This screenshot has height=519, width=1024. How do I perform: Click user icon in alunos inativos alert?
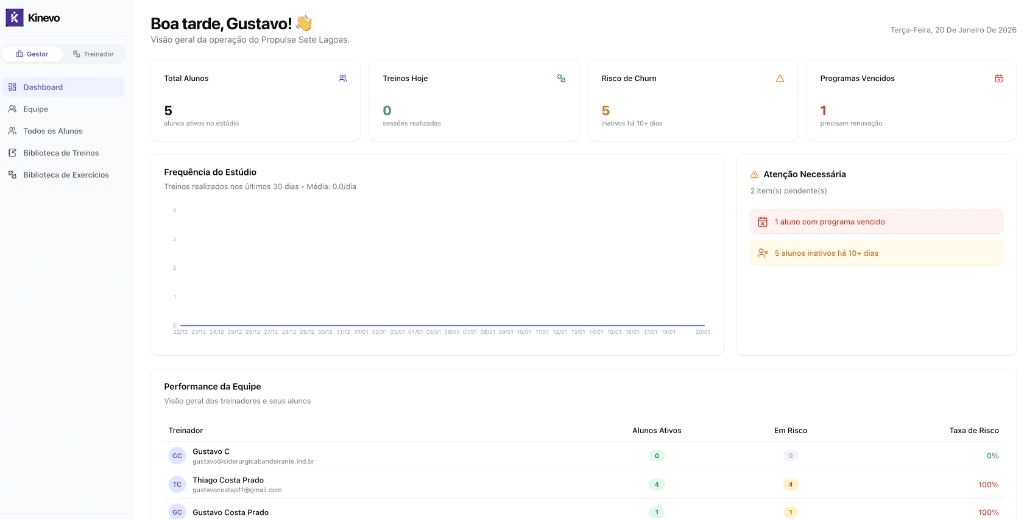click(762, 253)
